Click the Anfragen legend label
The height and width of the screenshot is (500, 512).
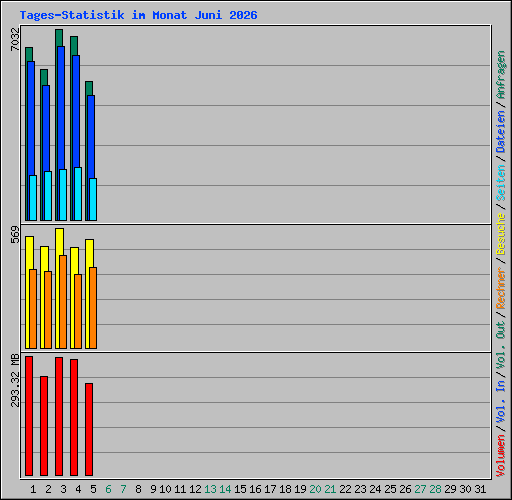click(501, 75)
